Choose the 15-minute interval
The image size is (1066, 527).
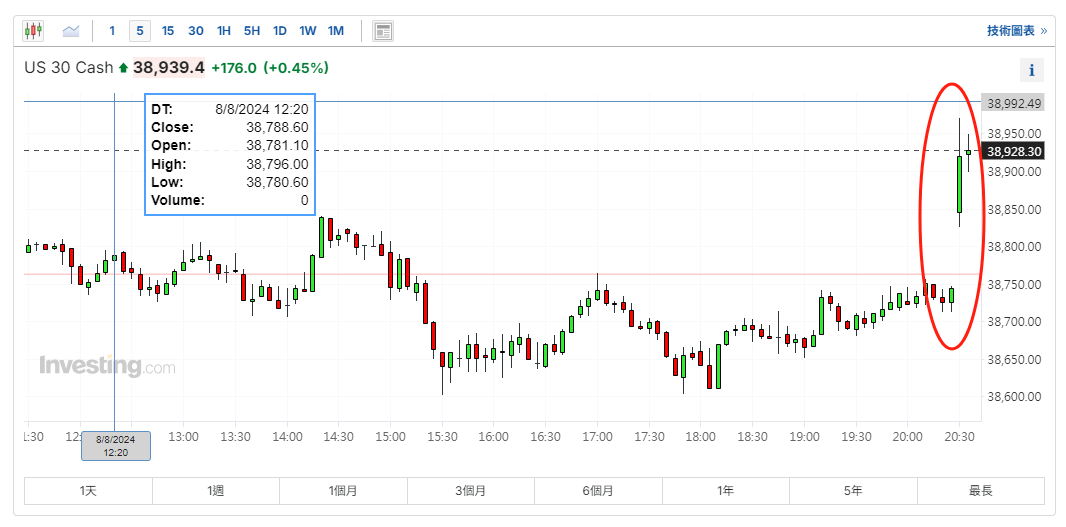coord(168,31)
